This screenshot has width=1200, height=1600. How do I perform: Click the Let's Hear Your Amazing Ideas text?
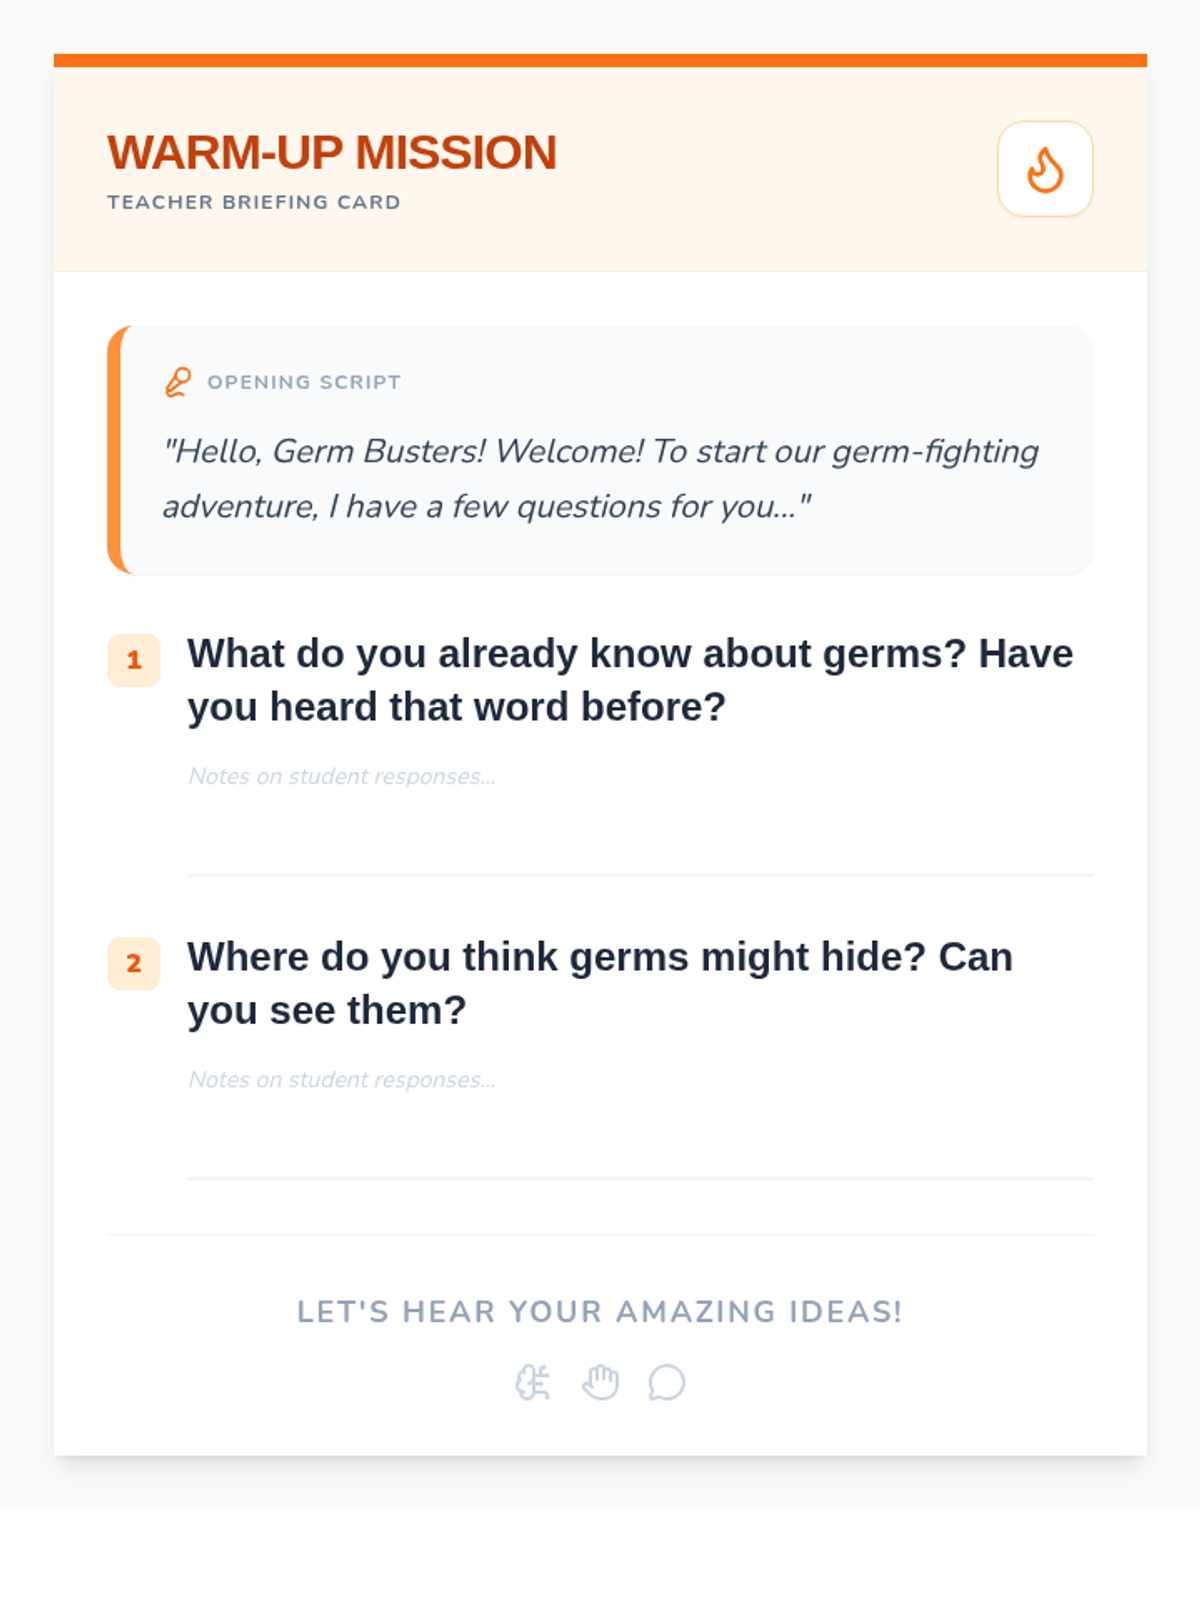tap(600, 1312)
